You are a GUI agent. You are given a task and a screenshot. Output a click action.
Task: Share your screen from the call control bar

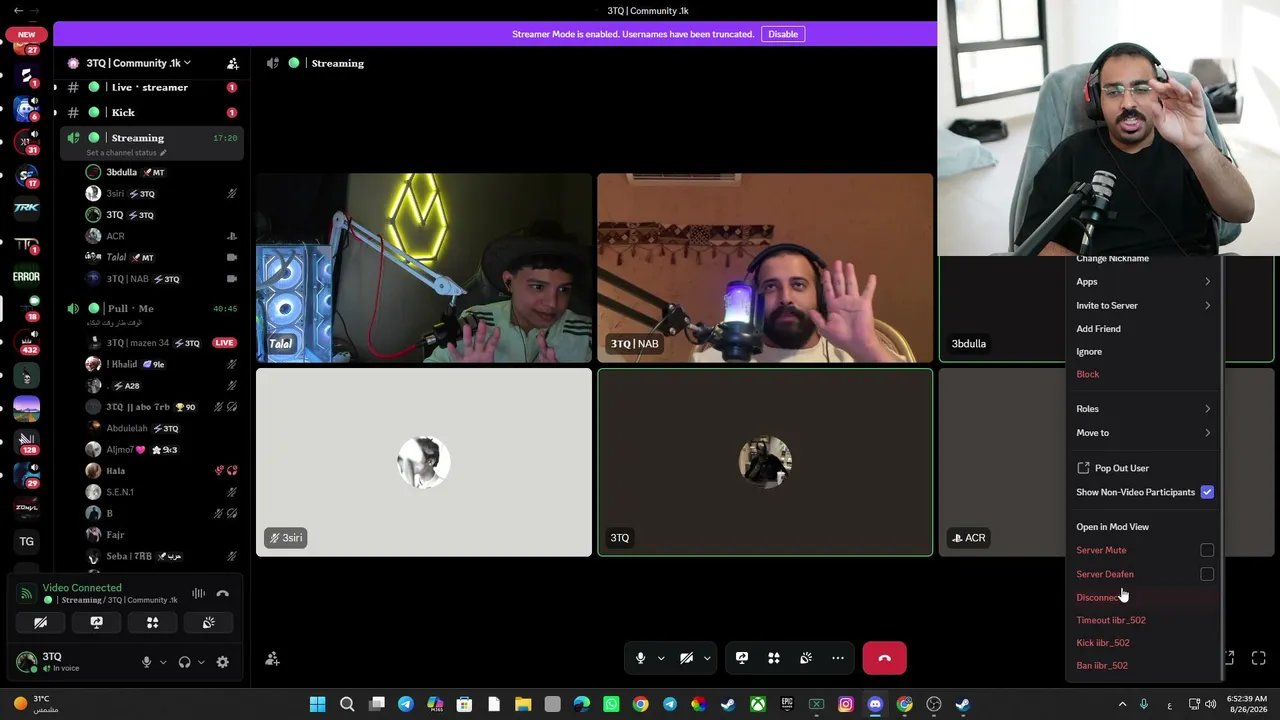(742, 658)
